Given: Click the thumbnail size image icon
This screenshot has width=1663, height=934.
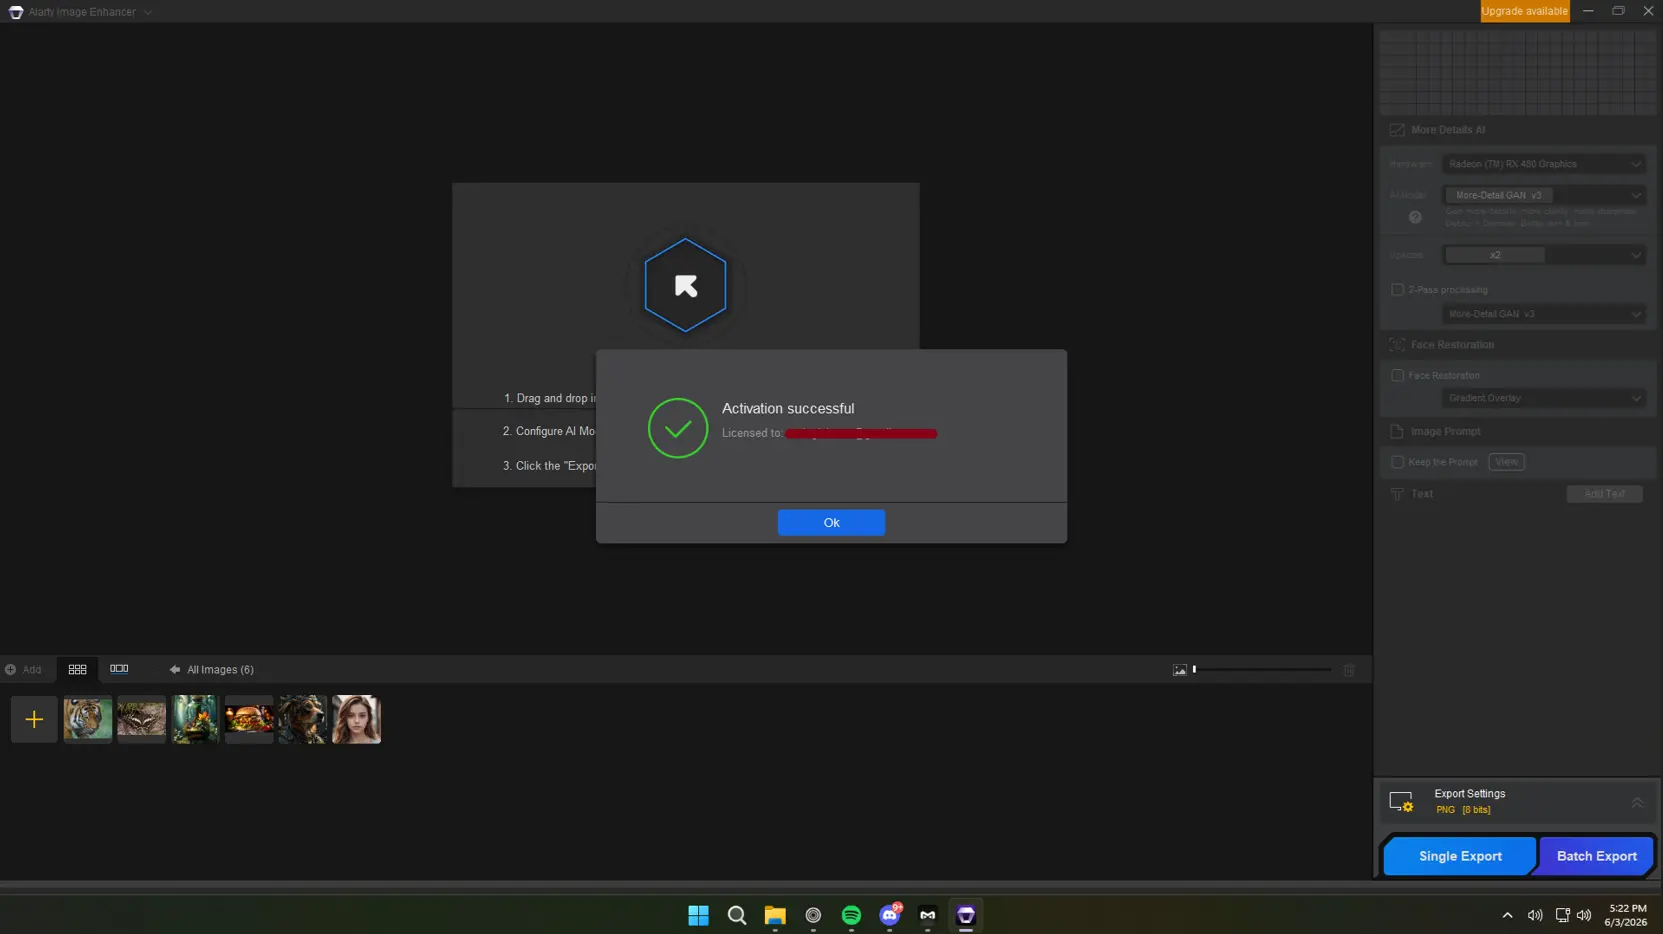Looking at the screenshot, I should 1180,670.
